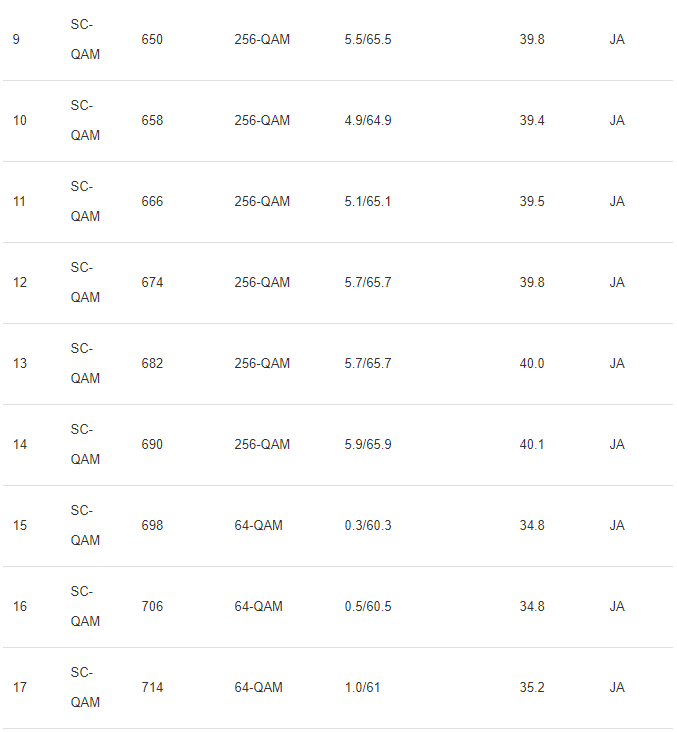
Task: Click the 0.3/60.3 power cell
Action: tap(367, 526)
